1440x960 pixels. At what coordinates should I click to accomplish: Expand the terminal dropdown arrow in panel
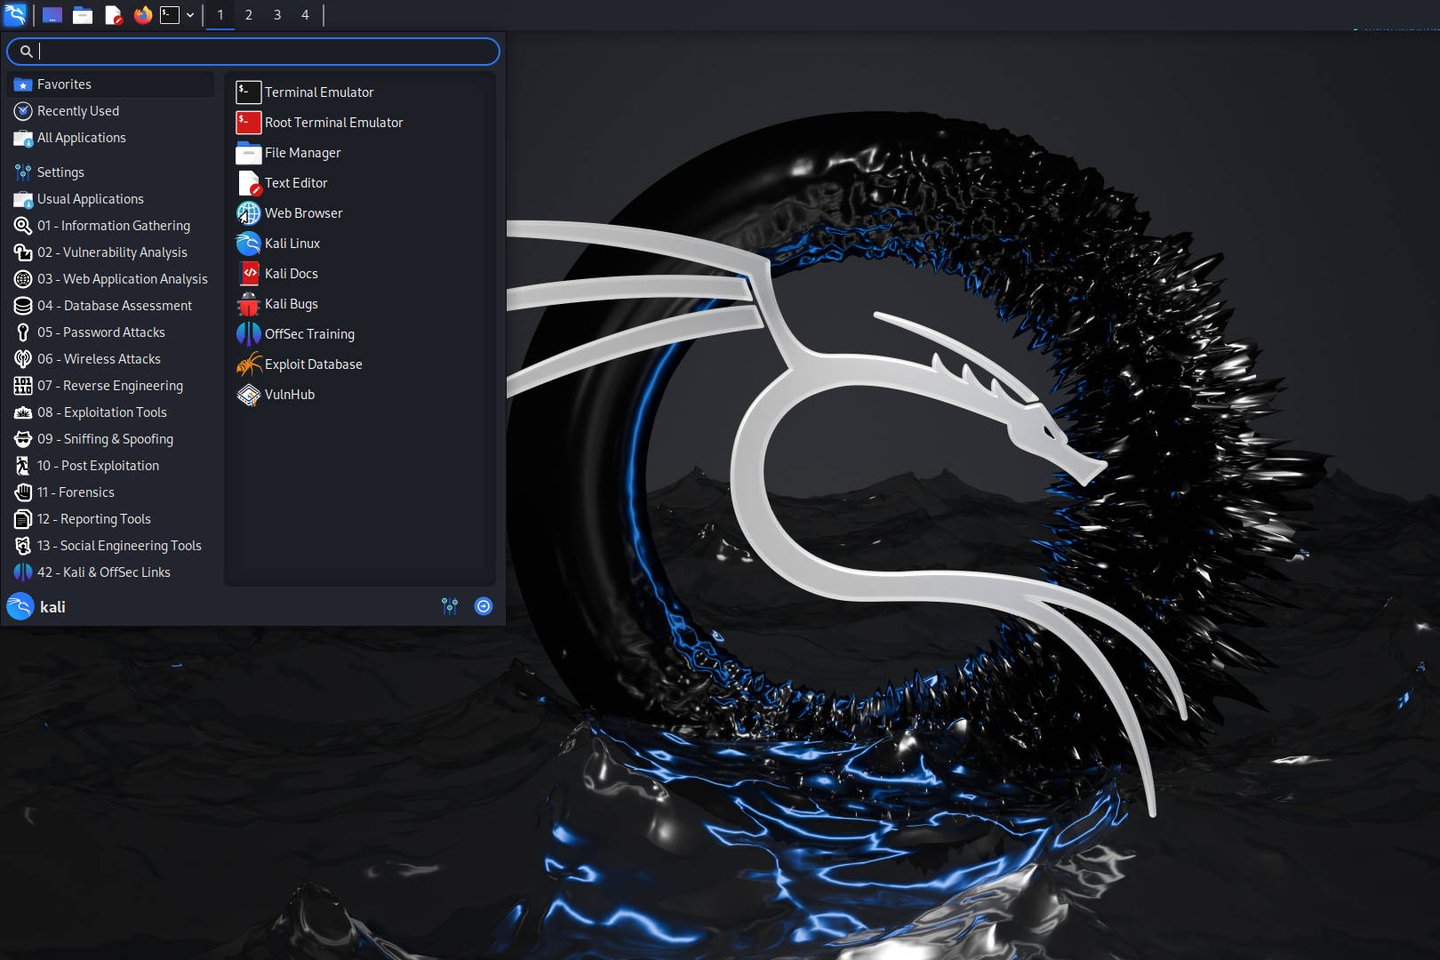(x=190, y=15)
